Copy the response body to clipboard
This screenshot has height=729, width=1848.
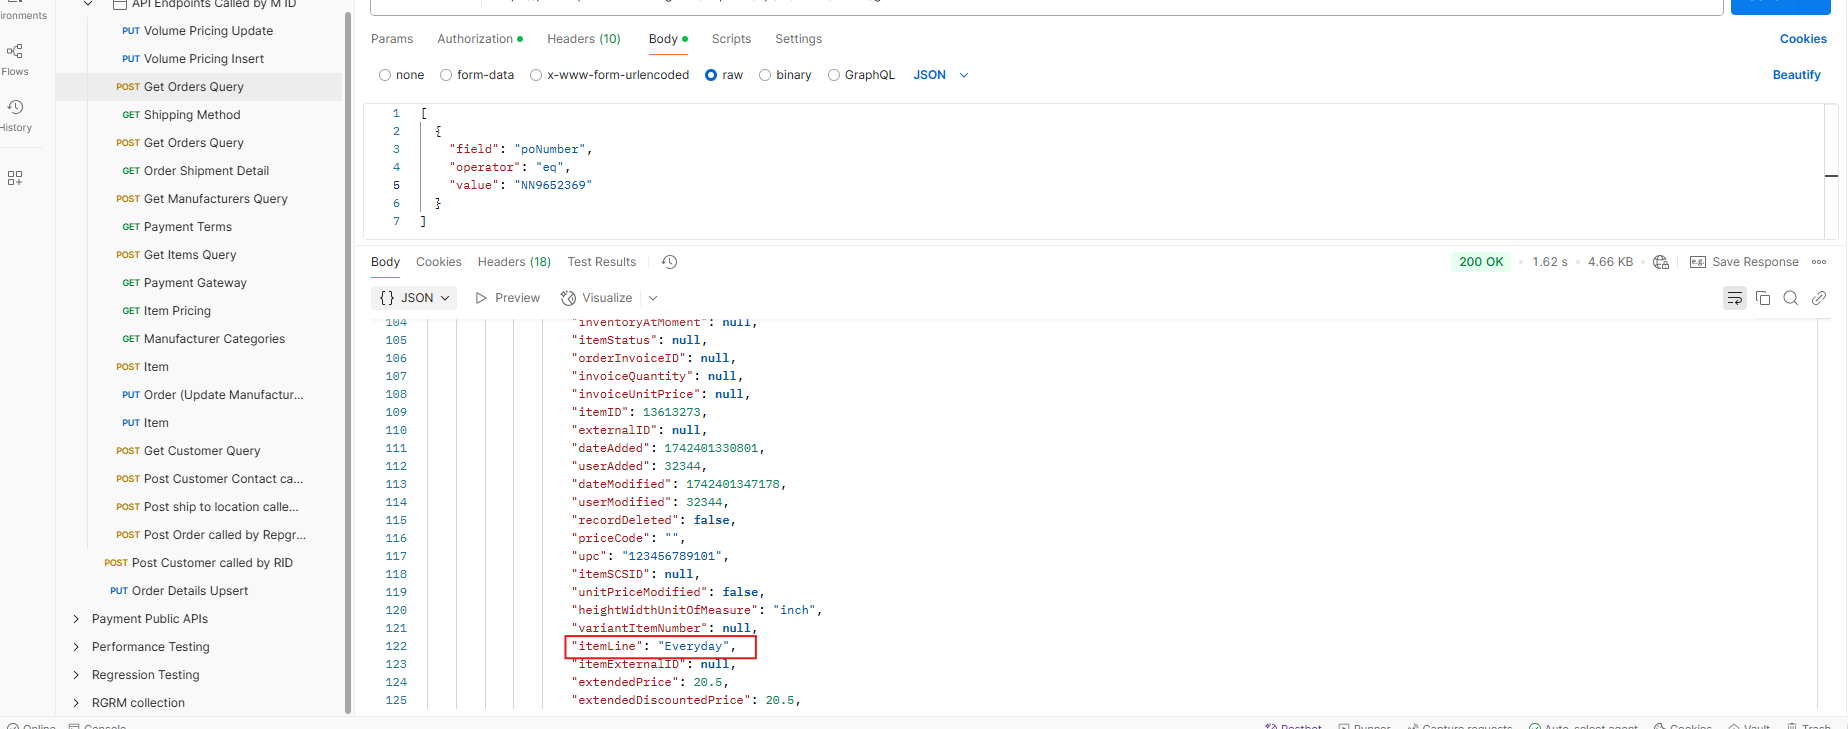tap(1763, 298)
